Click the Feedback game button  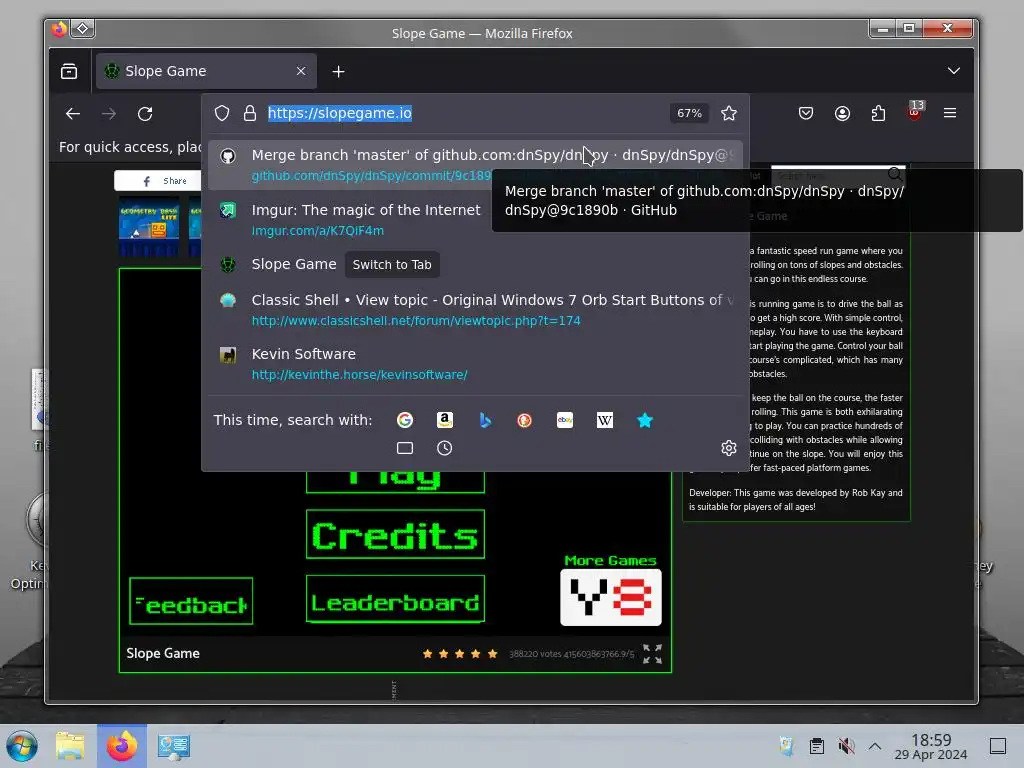point(191,601)
